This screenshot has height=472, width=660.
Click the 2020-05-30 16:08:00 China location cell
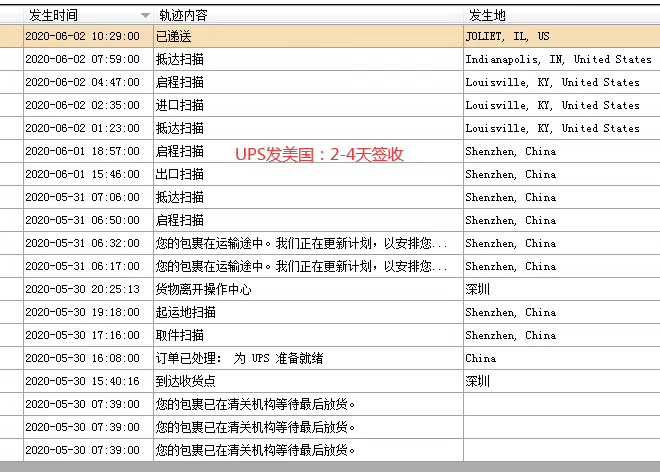coord(480,358)
